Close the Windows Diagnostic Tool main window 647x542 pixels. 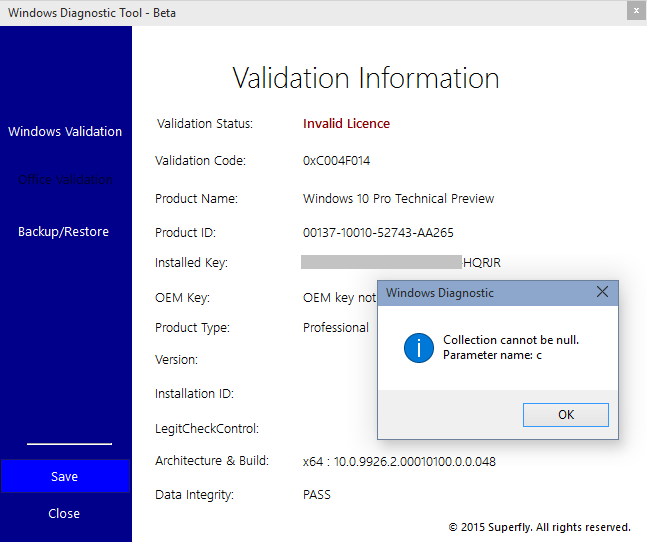635,12
